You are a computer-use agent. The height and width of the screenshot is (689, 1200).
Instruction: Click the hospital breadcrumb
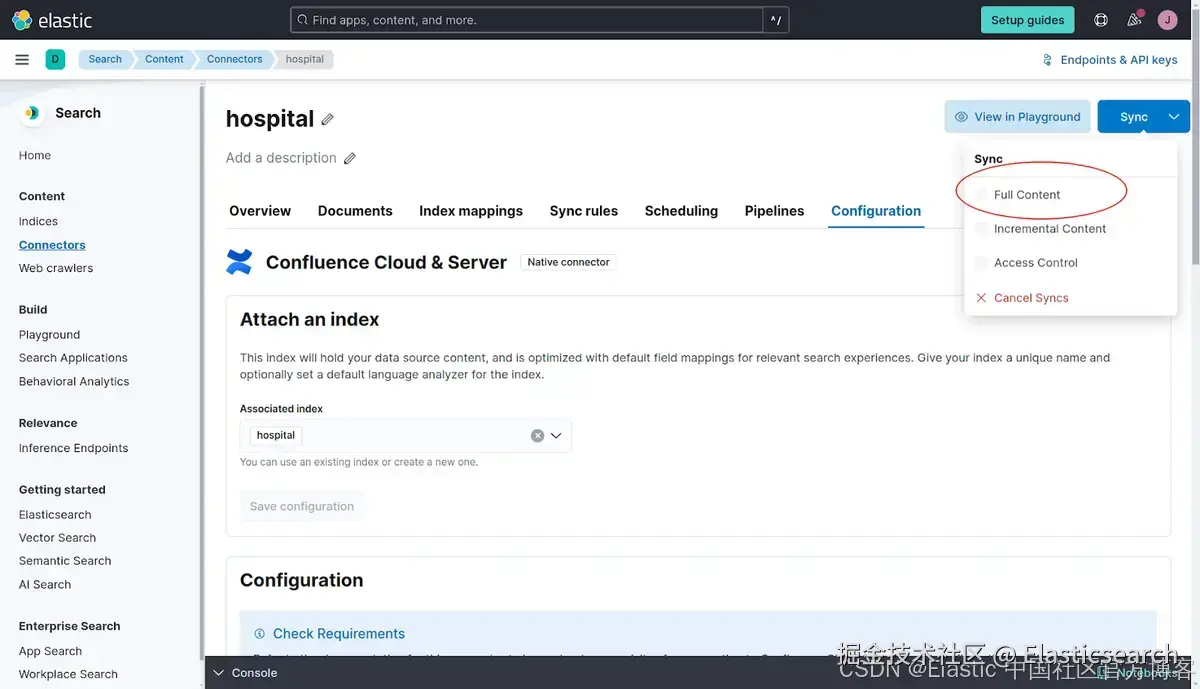coord(305,59)
